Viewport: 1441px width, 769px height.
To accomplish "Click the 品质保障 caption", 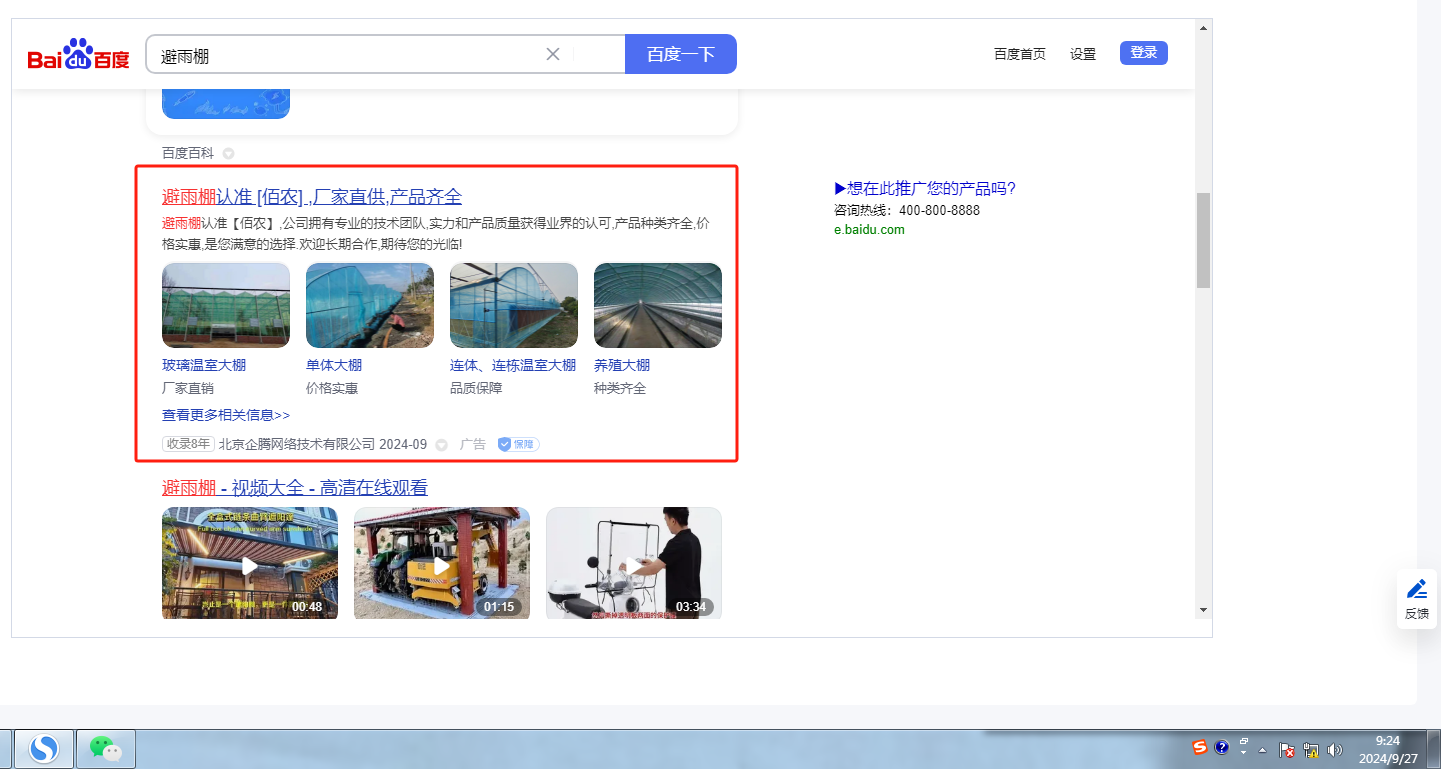I will pyautogui.click(x=476, y=388).
